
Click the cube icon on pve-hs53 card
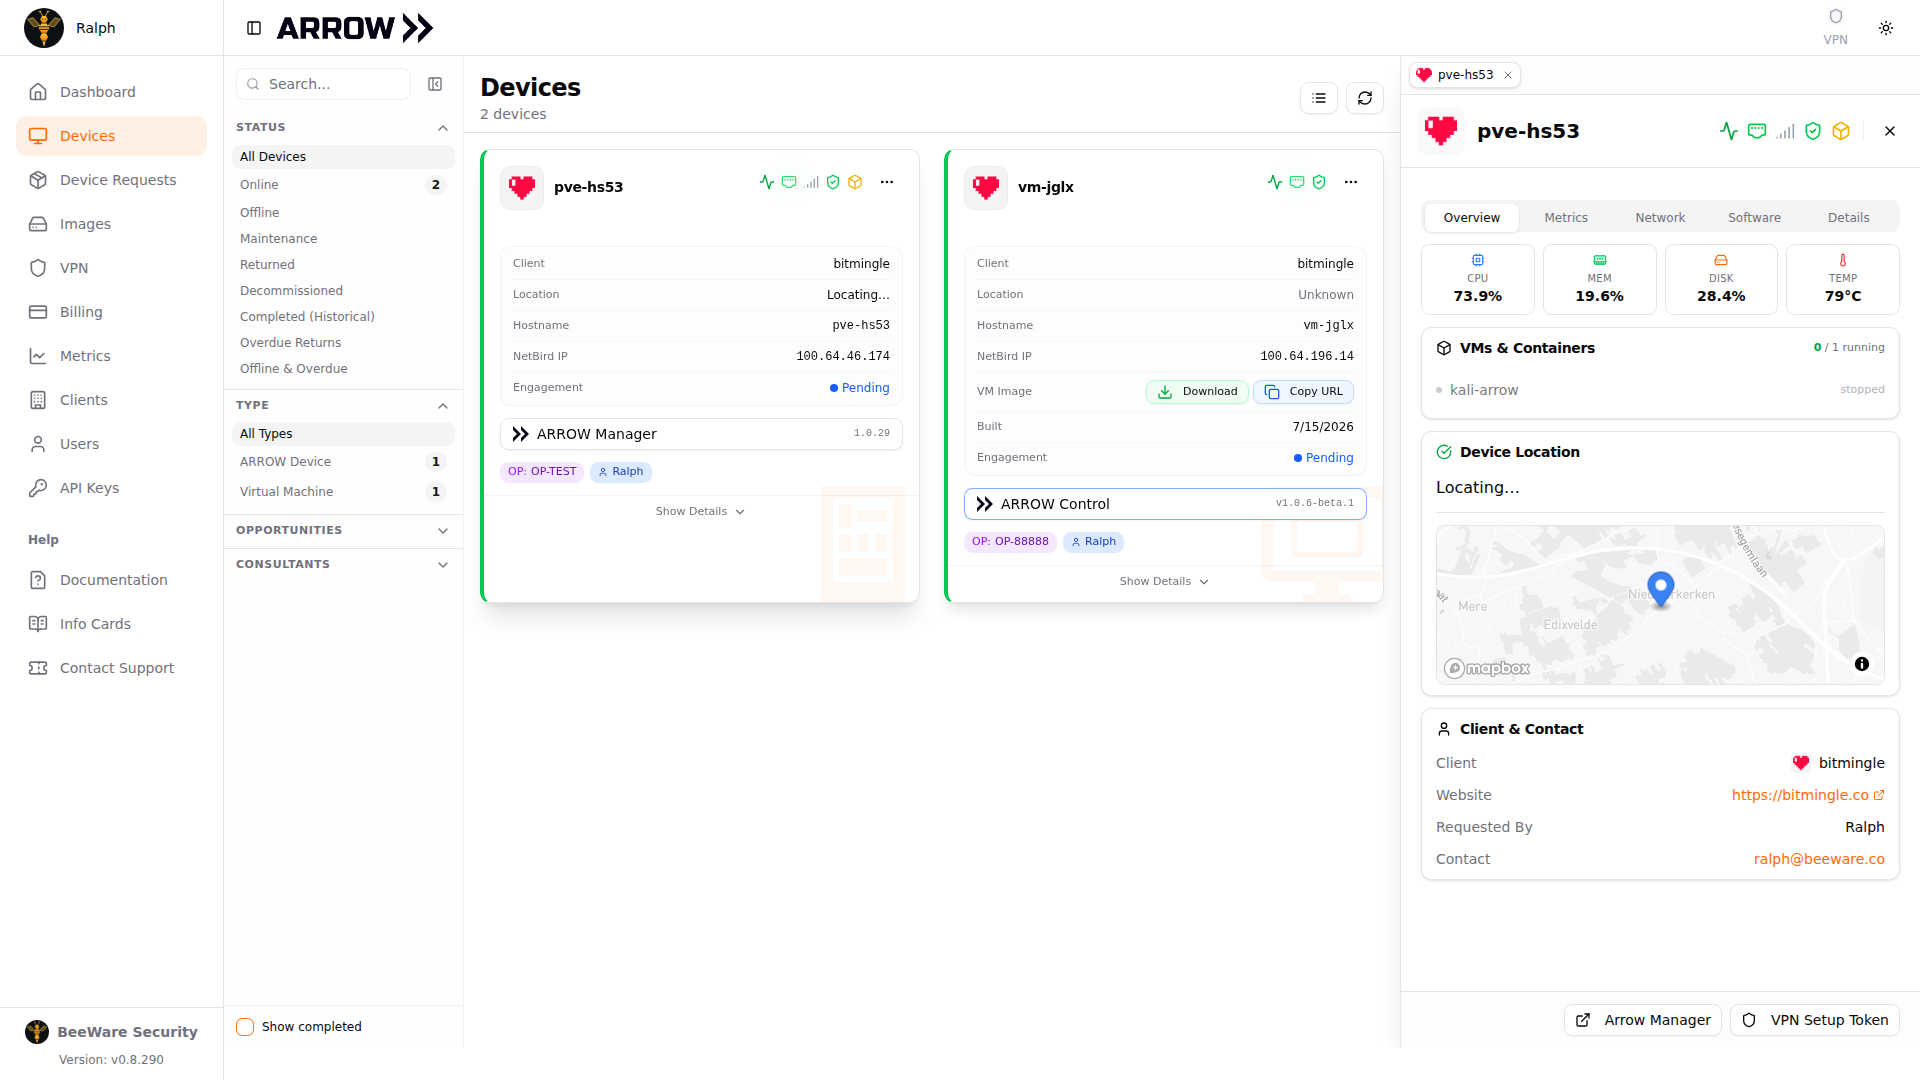(855, 182)
